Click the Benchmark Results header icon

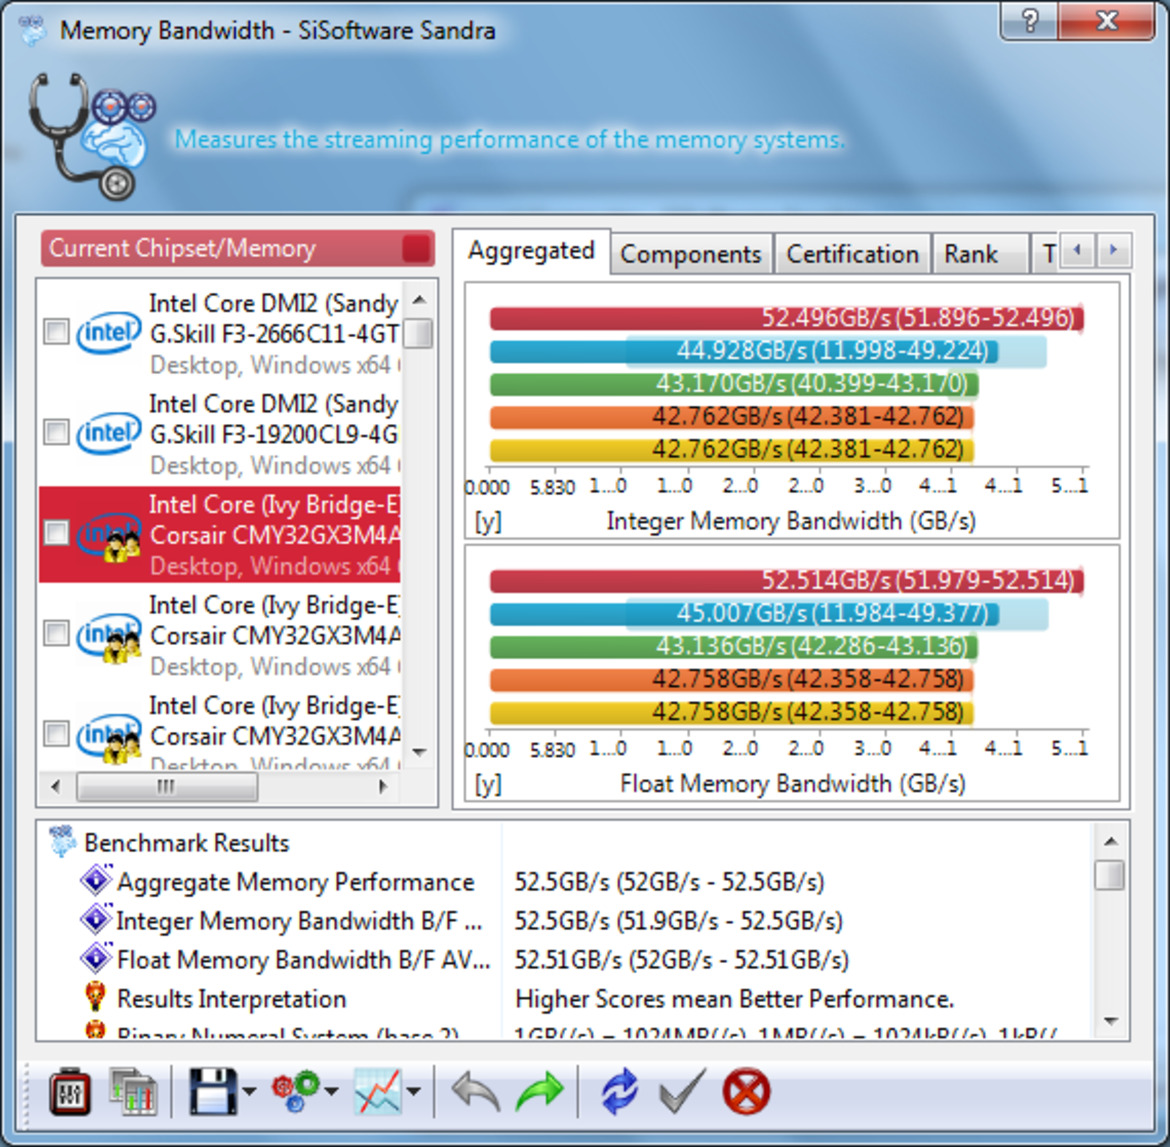pos(63,842)
